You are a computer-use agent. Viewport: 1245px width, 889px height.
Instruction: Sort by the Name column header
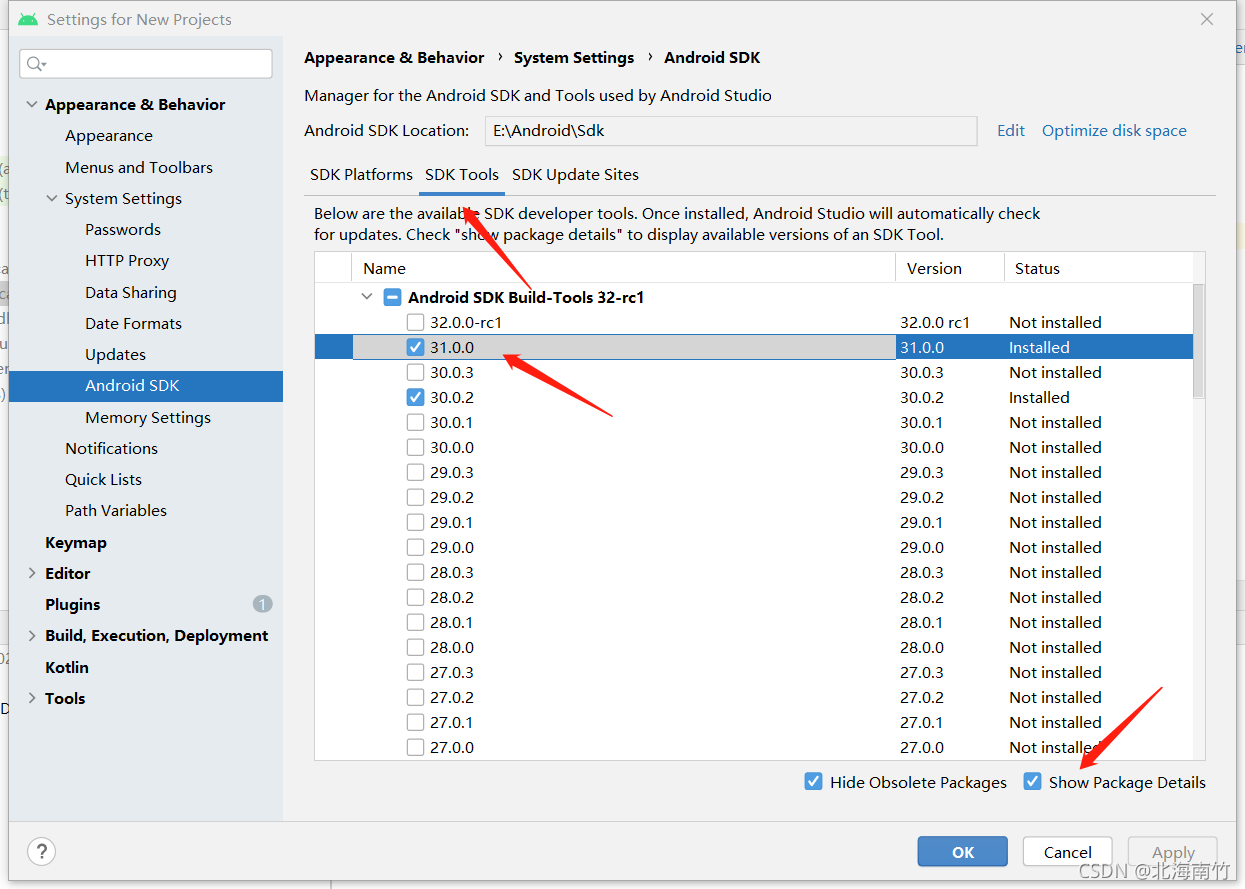[623, 268]
